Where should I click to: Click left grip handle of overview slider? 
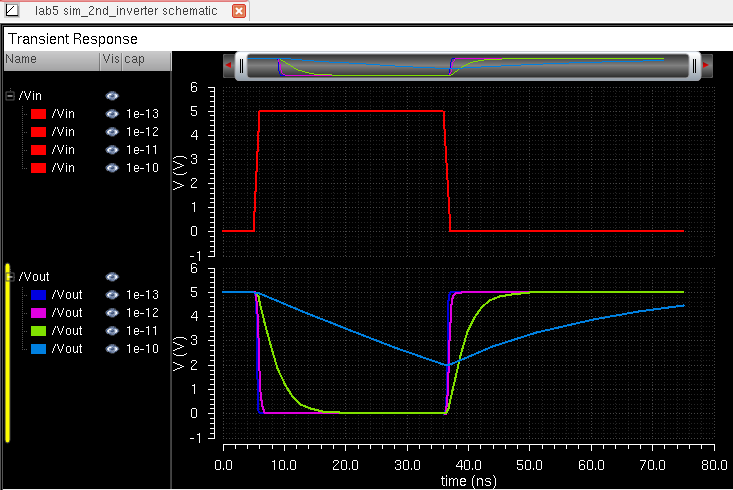(x=241, y=65)
